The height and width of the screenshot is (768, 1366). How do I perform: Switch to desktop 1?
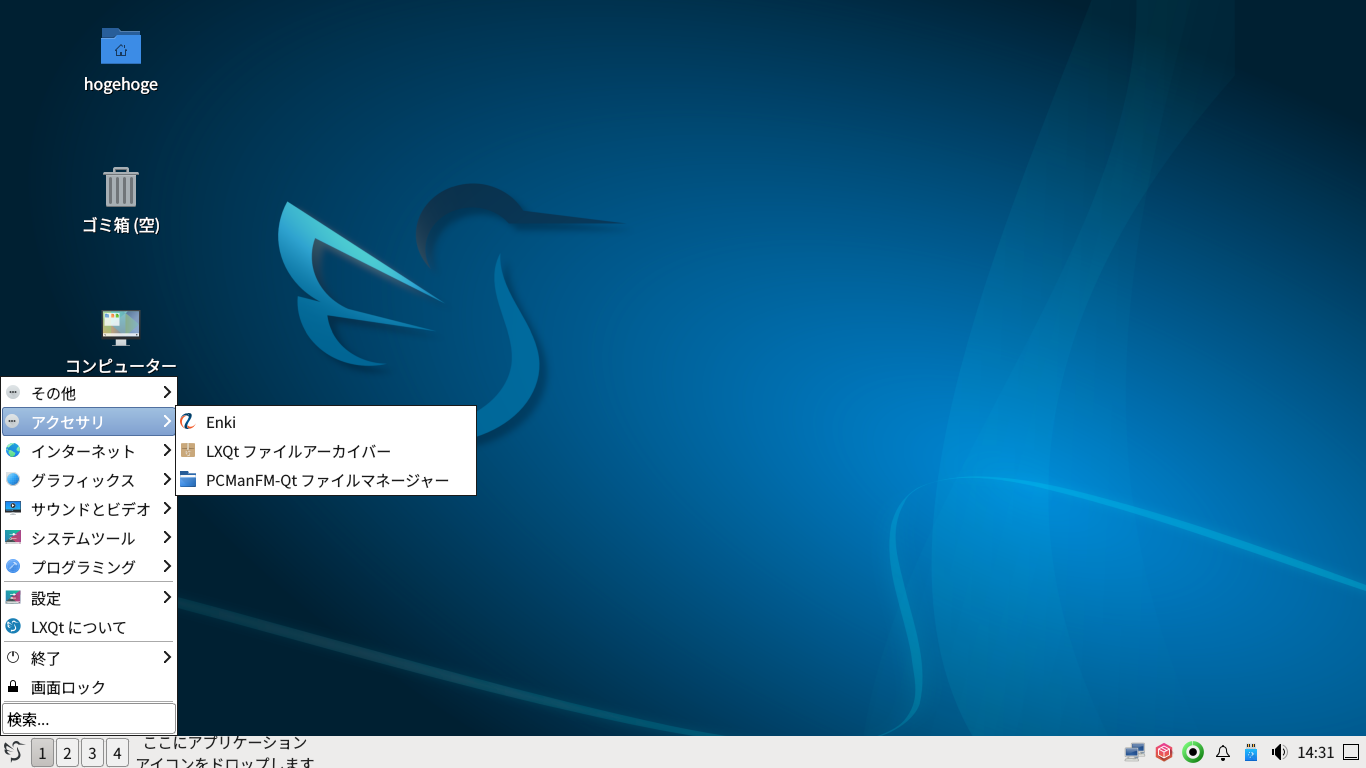pyautogui.click(x=42, y=753)
